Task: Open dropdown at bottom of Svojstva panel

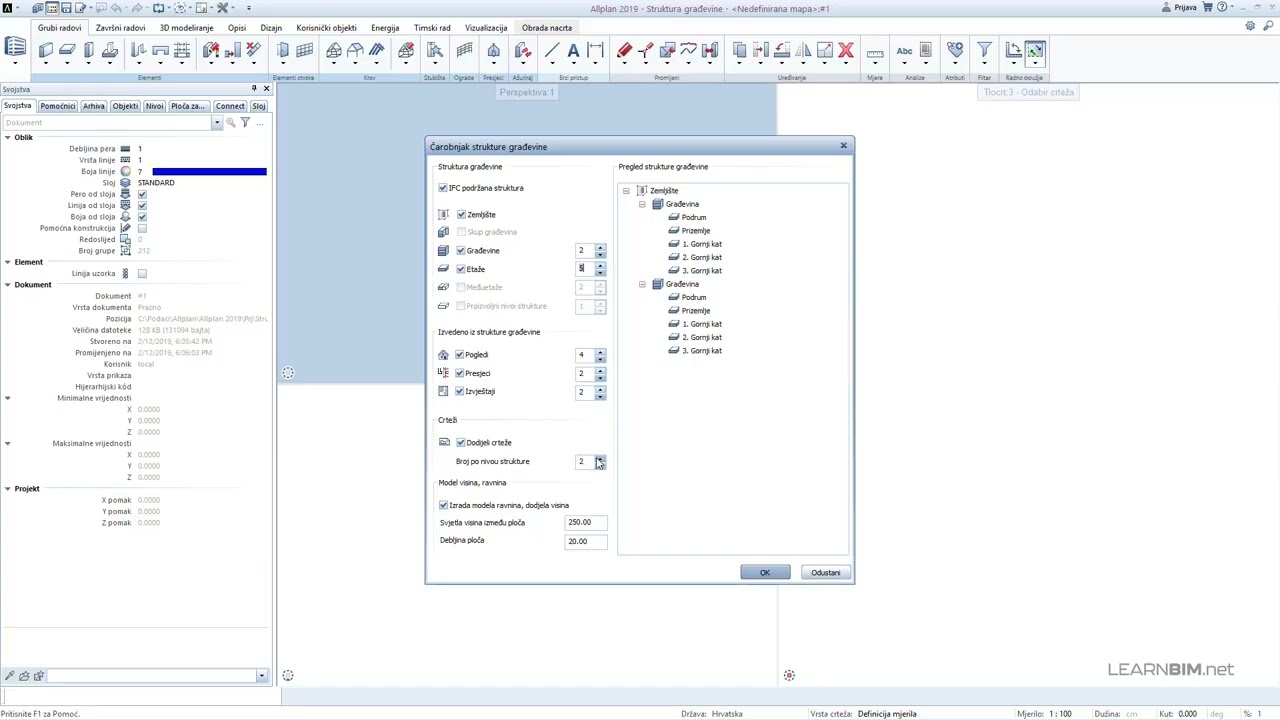Action: pyautogui.click(x=261, y=676)
